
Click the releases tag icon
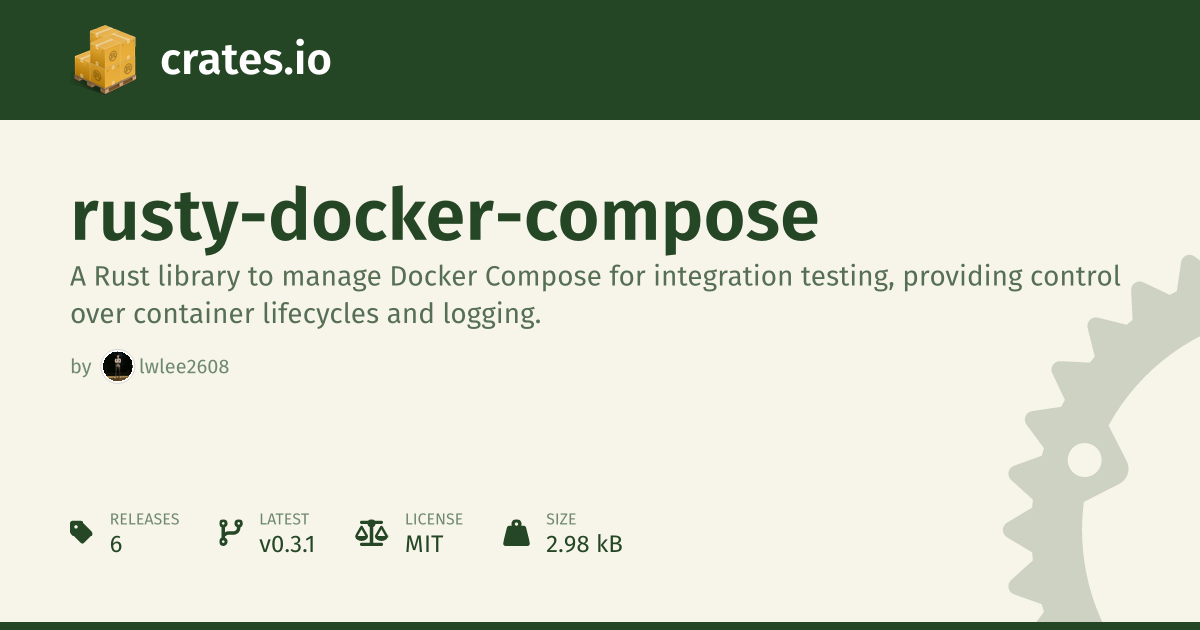pos(82,532)
